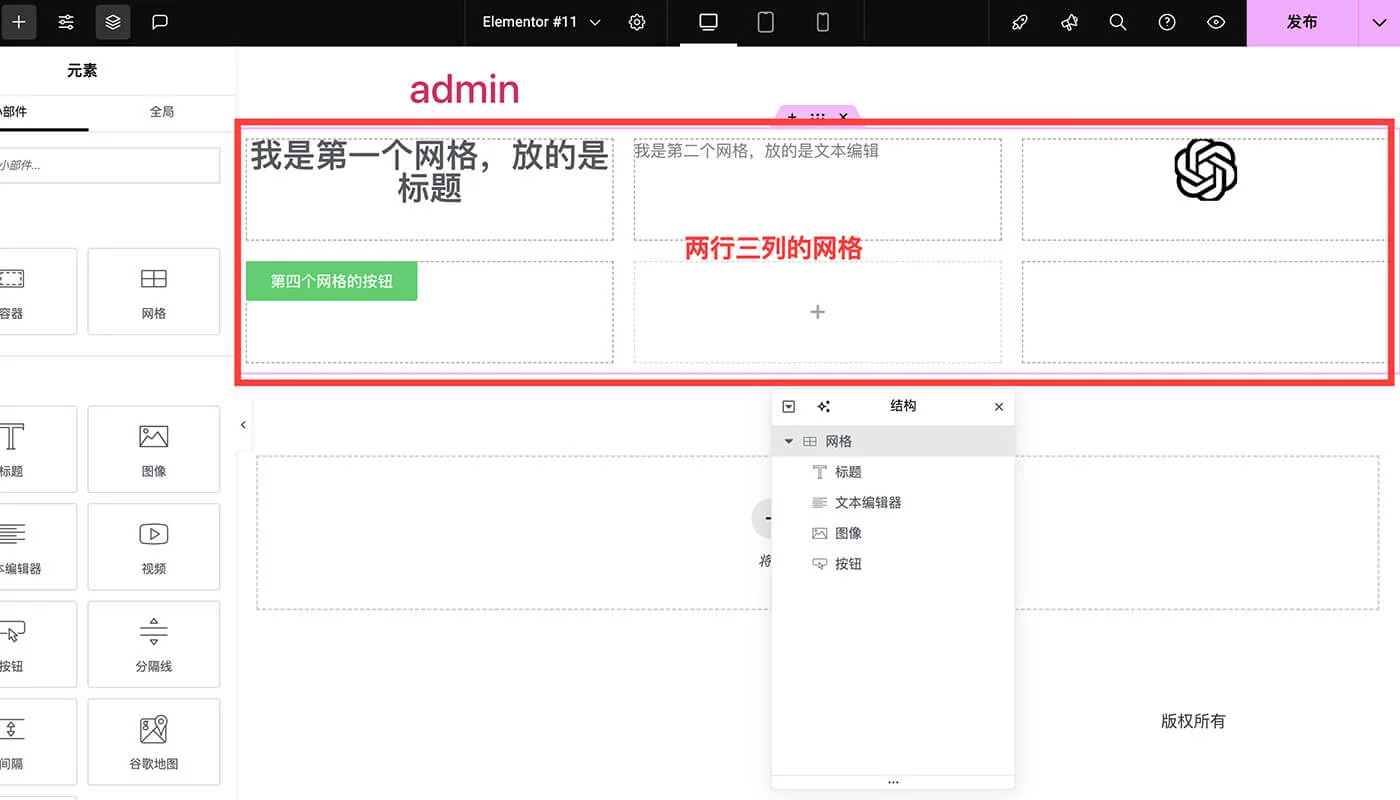This screenshot has height=800, width=1400.
Task: Switch to desktop view mode
Action: click(707, 22)
